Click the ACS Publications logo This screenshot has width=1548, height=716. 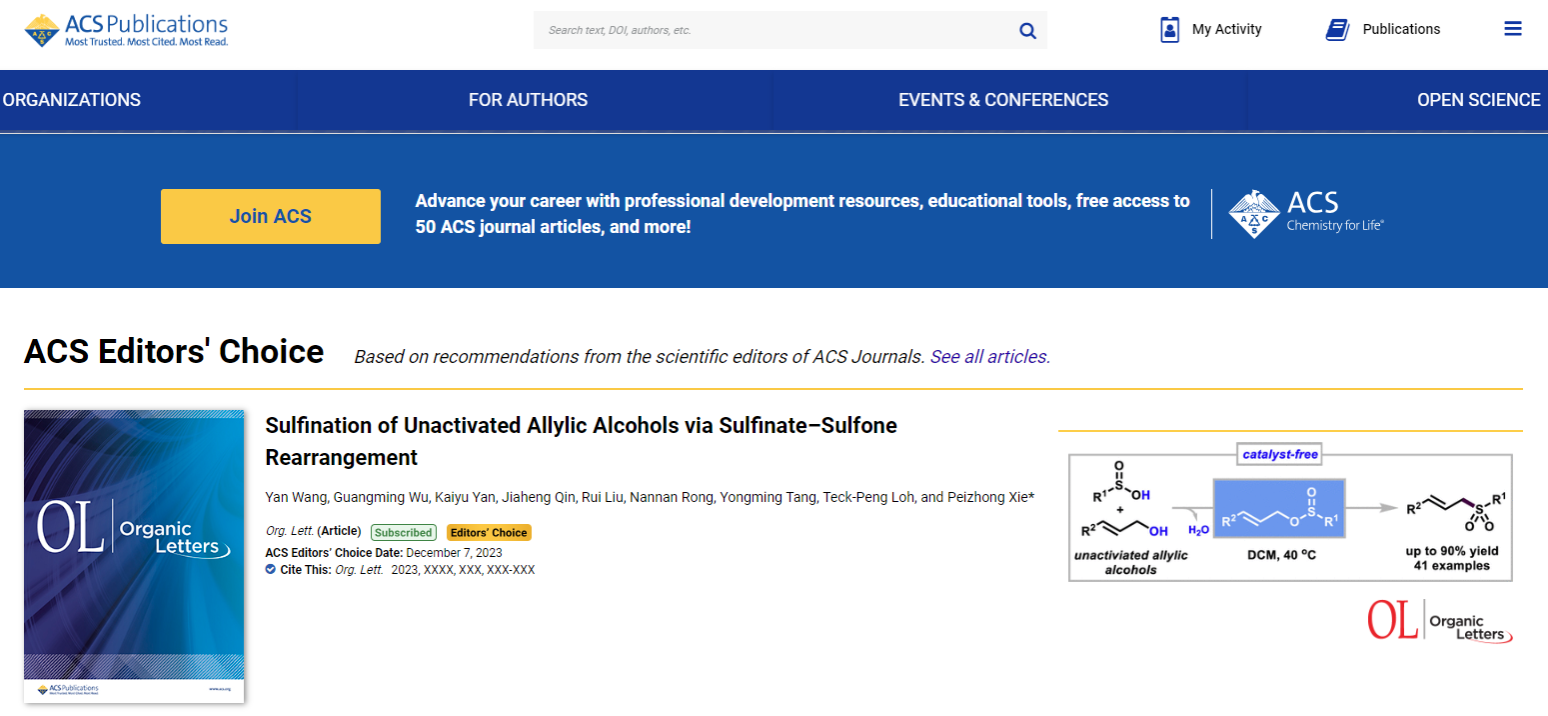tap(126, 30)
